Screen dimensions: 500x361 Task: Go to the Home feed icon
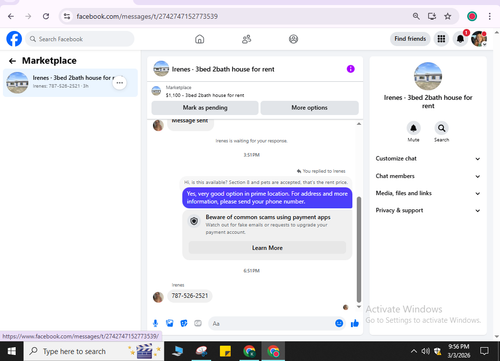[x=200, y=39]
